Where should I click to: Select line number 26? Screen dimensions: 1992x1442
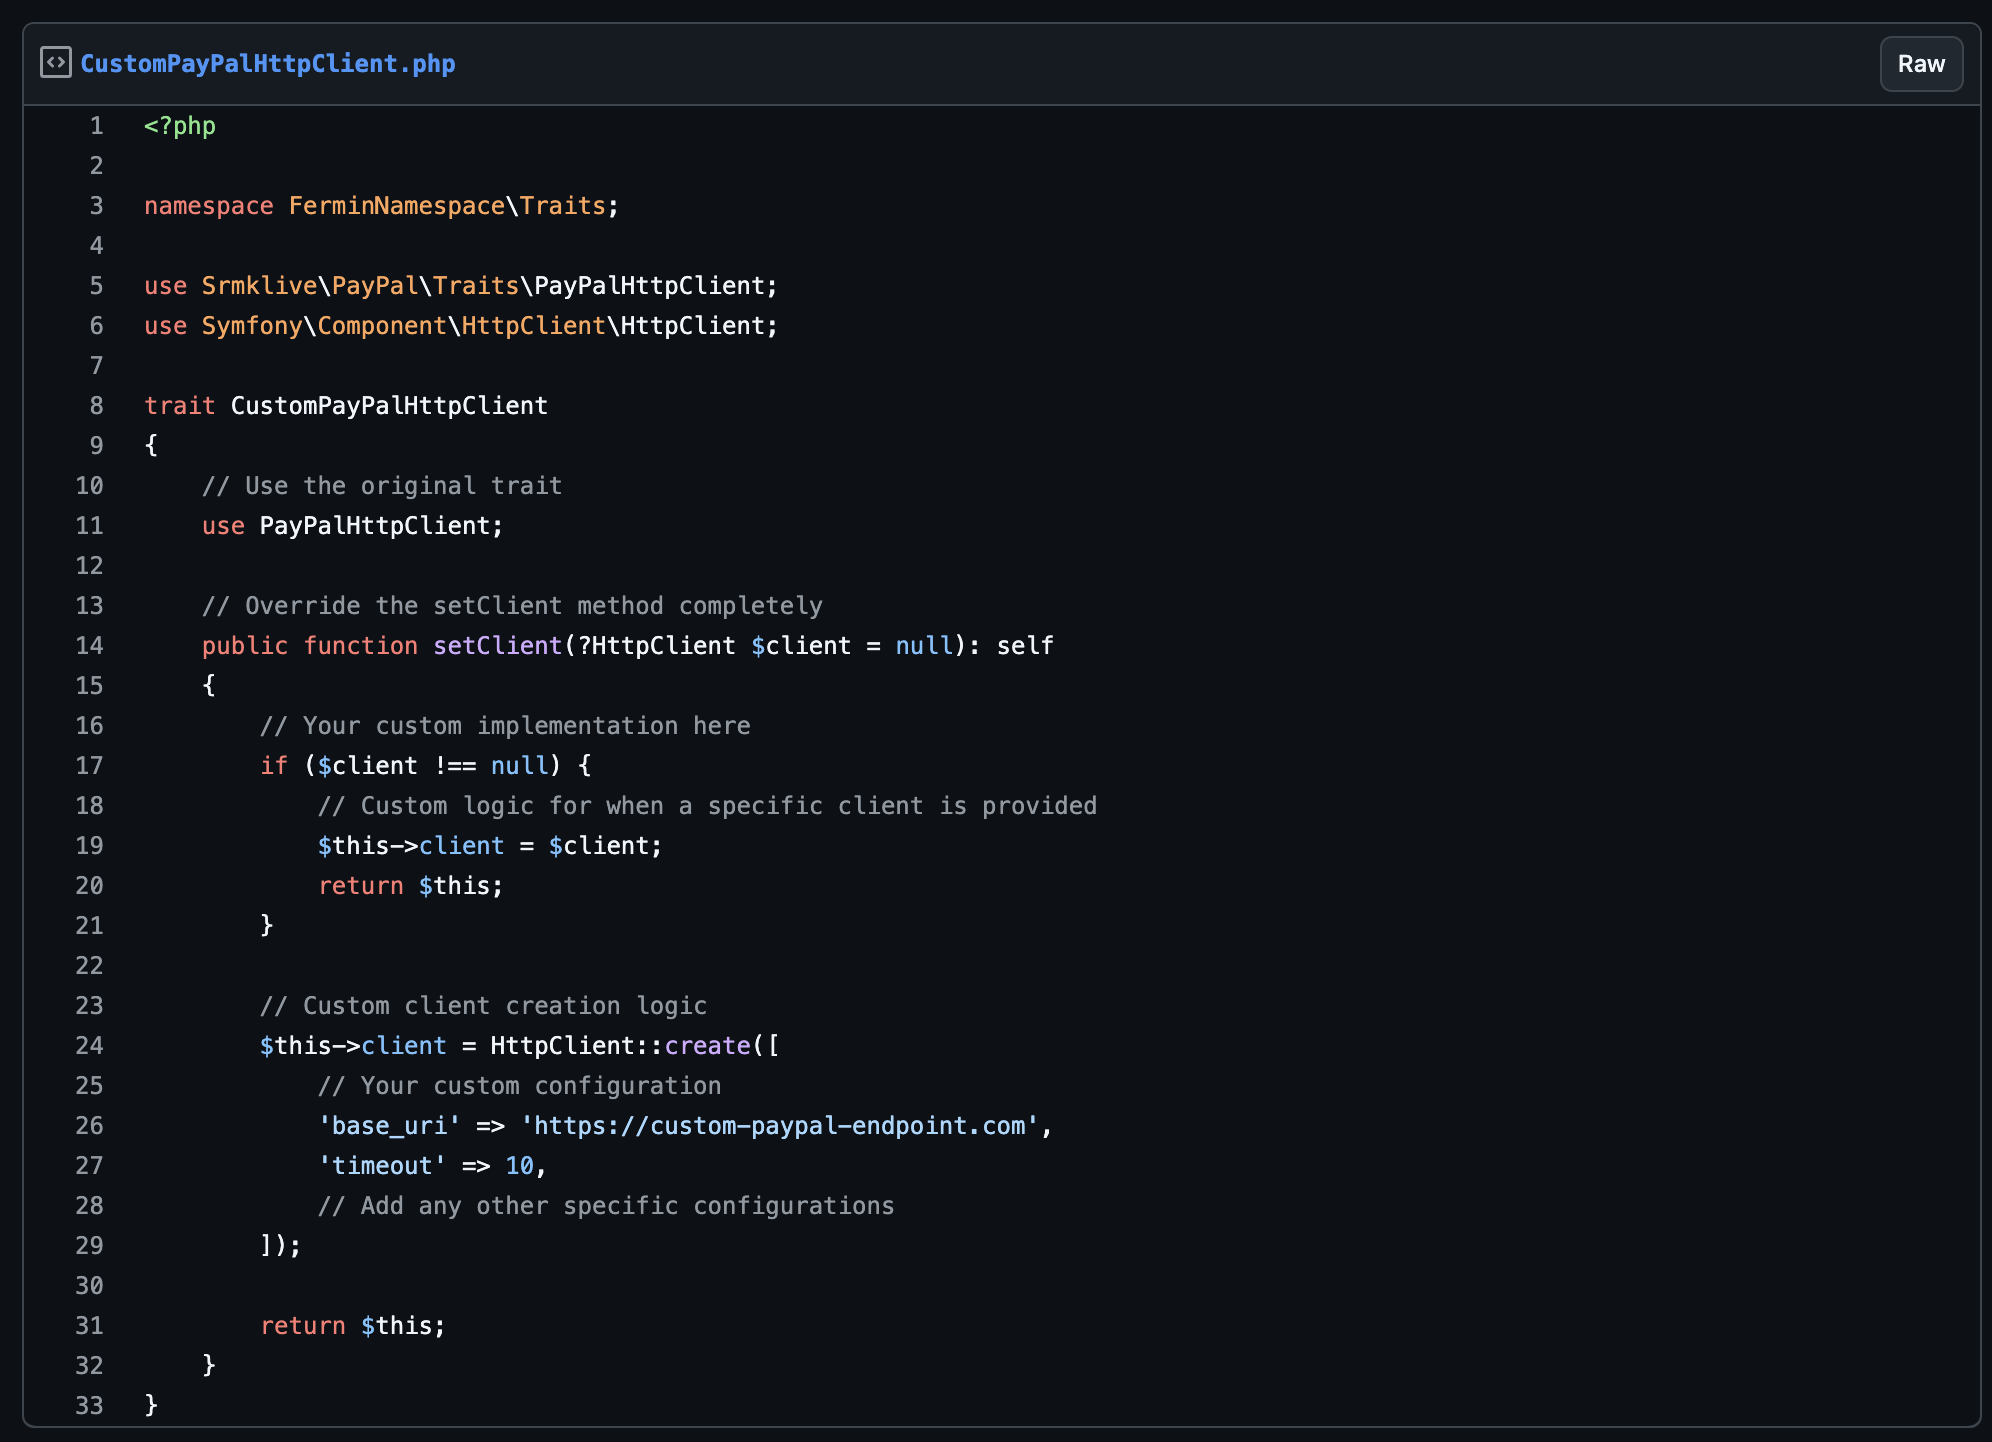tap(90, 1126)
